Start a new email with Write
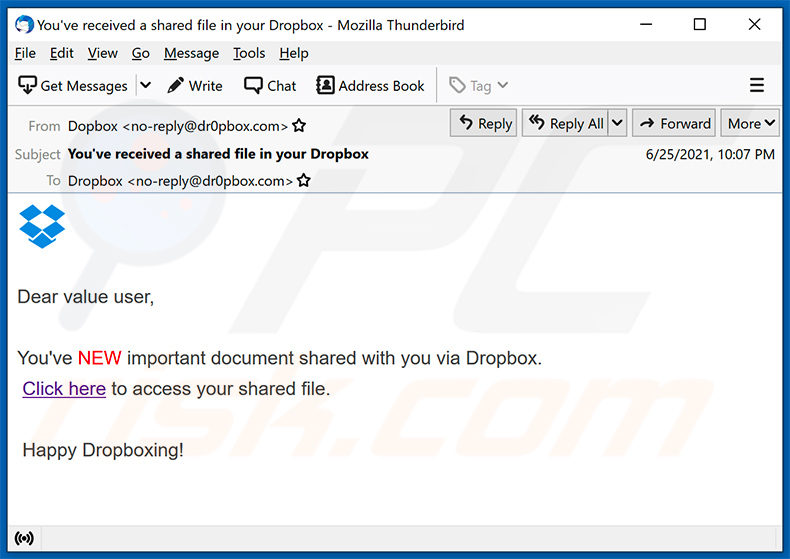Viewport: 790px width, 559px height. (x=195, y=86)
